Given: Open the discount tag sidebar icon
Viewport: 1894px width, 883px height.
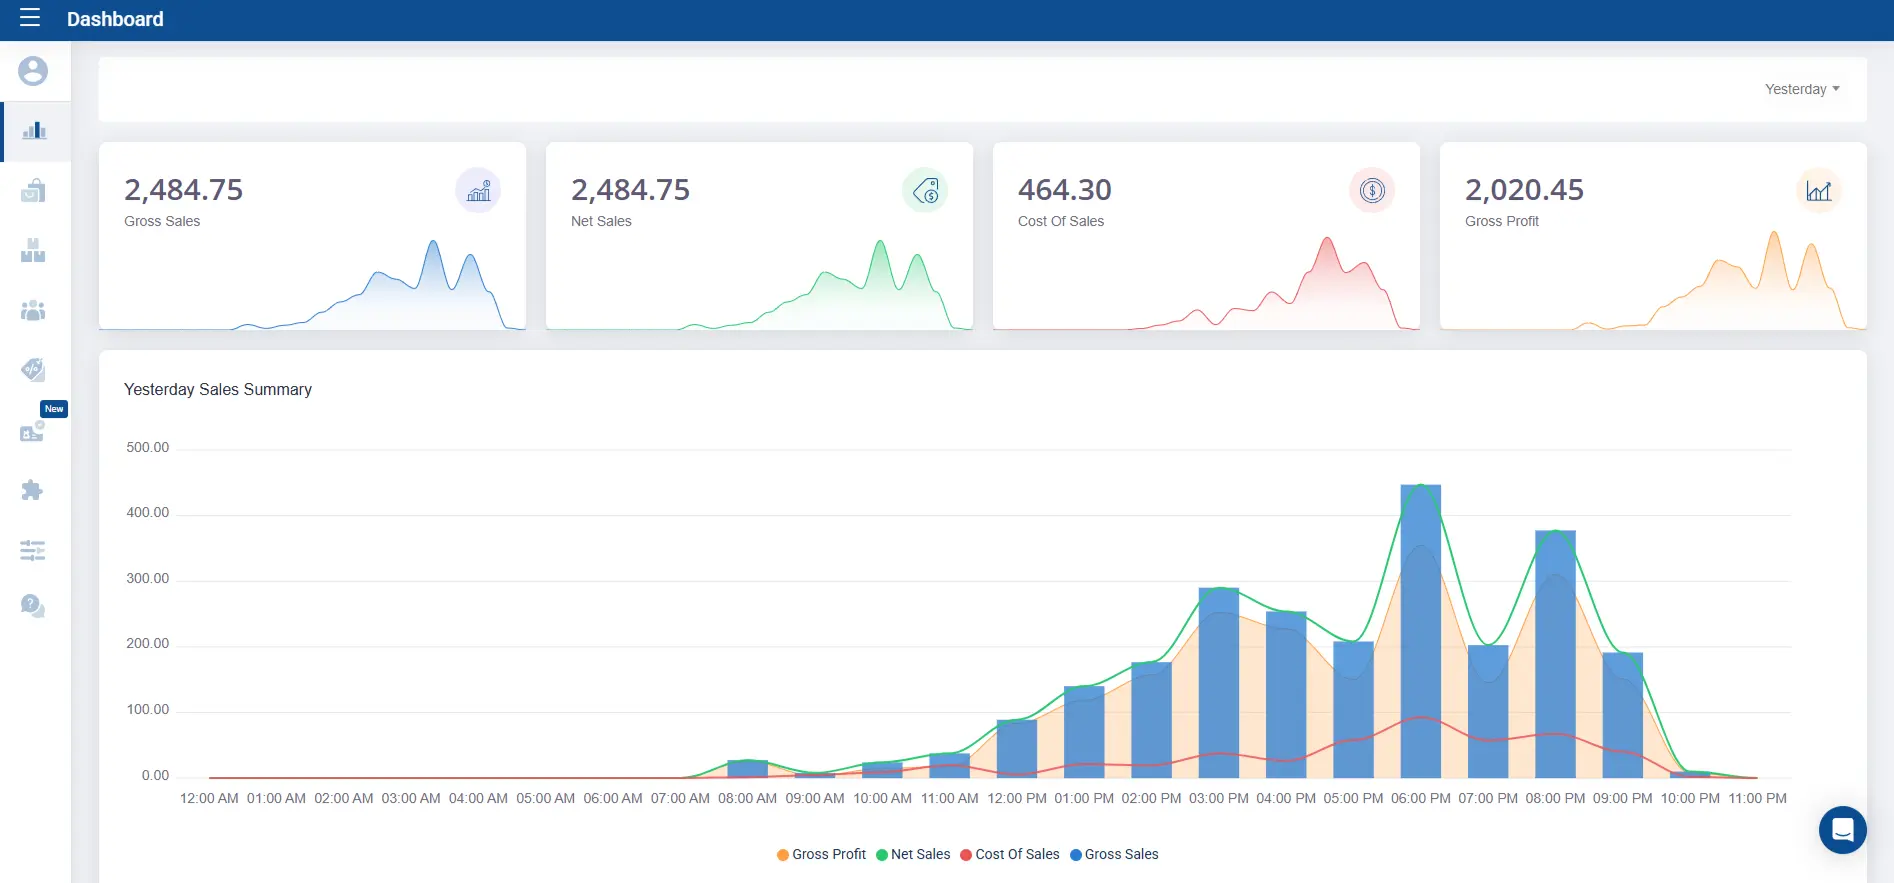Looking at the screenshot, I should coord(33,370).
